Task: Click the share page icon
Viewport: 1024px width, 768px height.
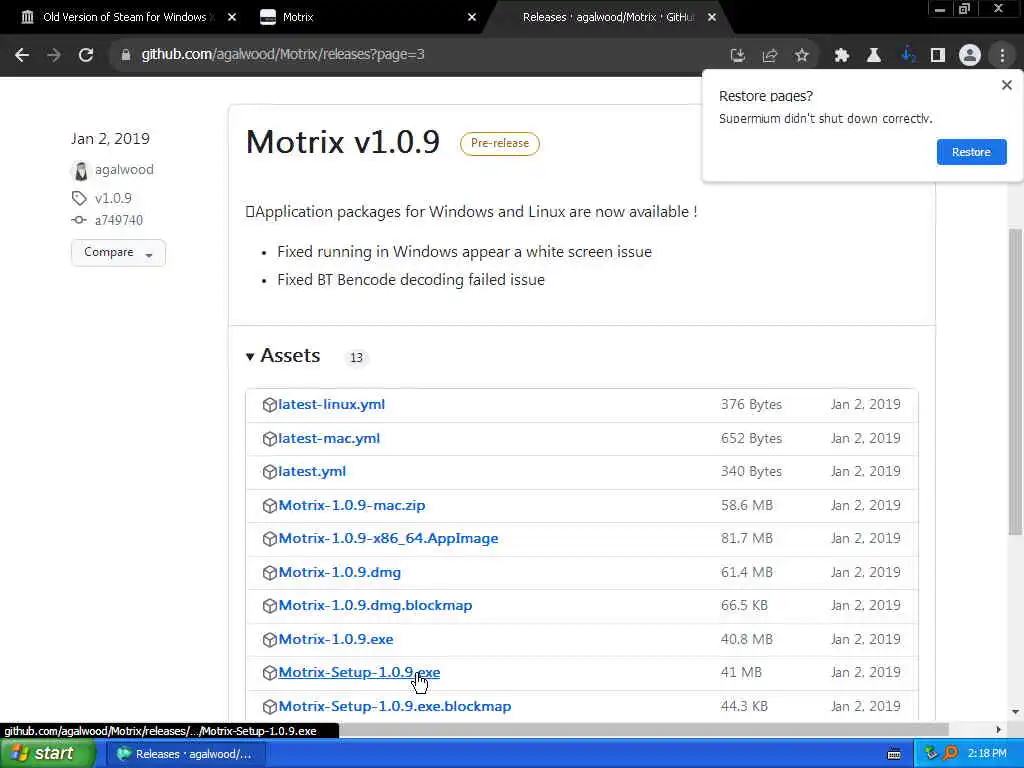Action: click(x=769, y=56)
